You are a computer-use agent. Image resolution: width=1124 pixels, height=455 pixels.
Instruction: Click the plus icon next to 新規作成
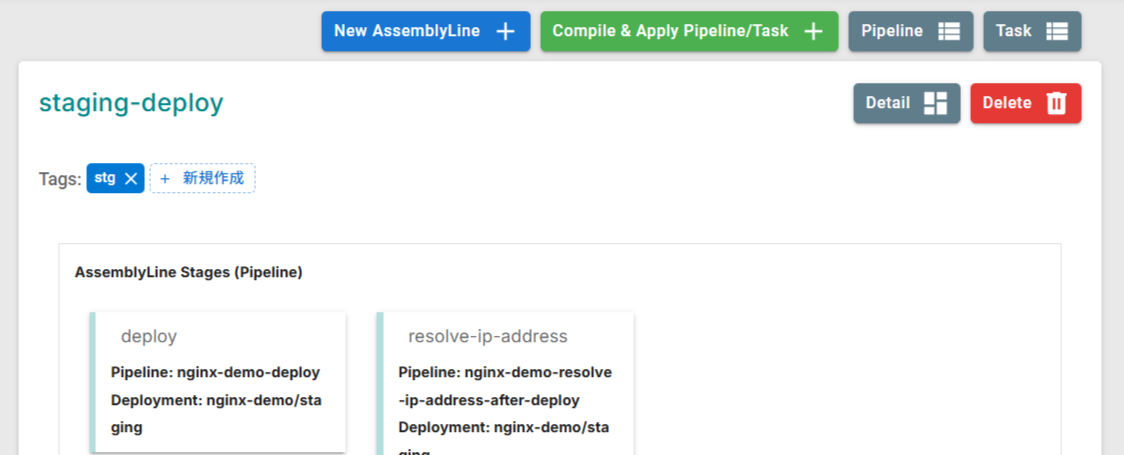point(165,179)
